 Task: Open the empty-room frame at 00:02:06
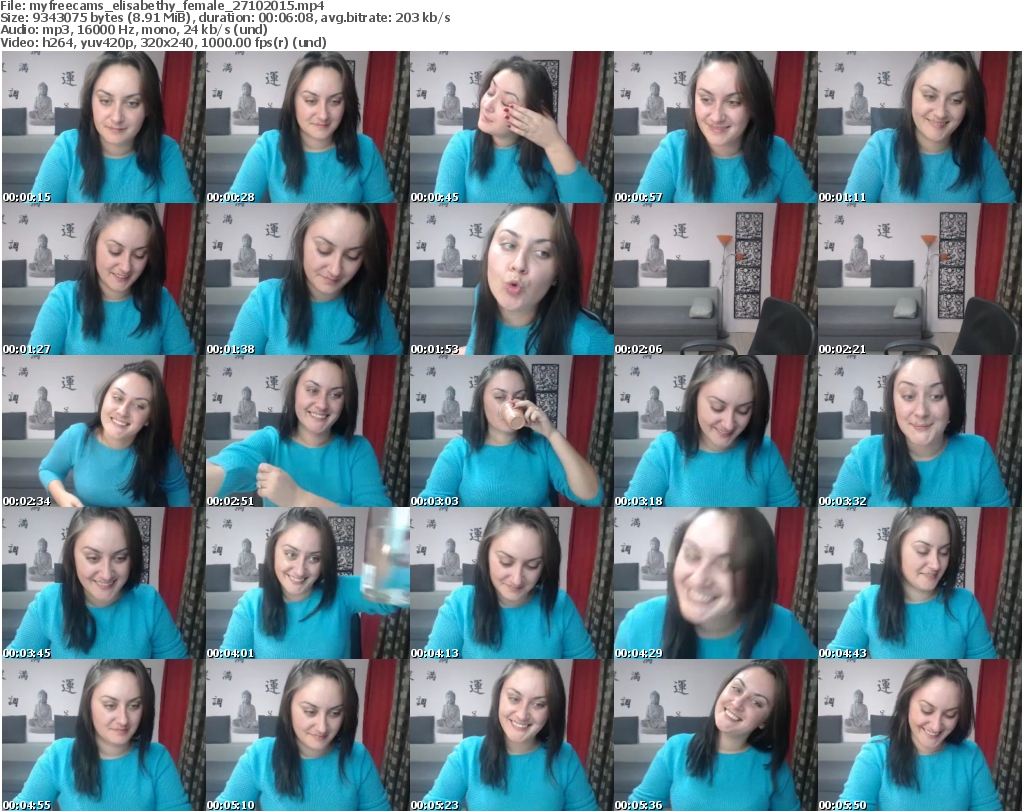tap(715, 279)
